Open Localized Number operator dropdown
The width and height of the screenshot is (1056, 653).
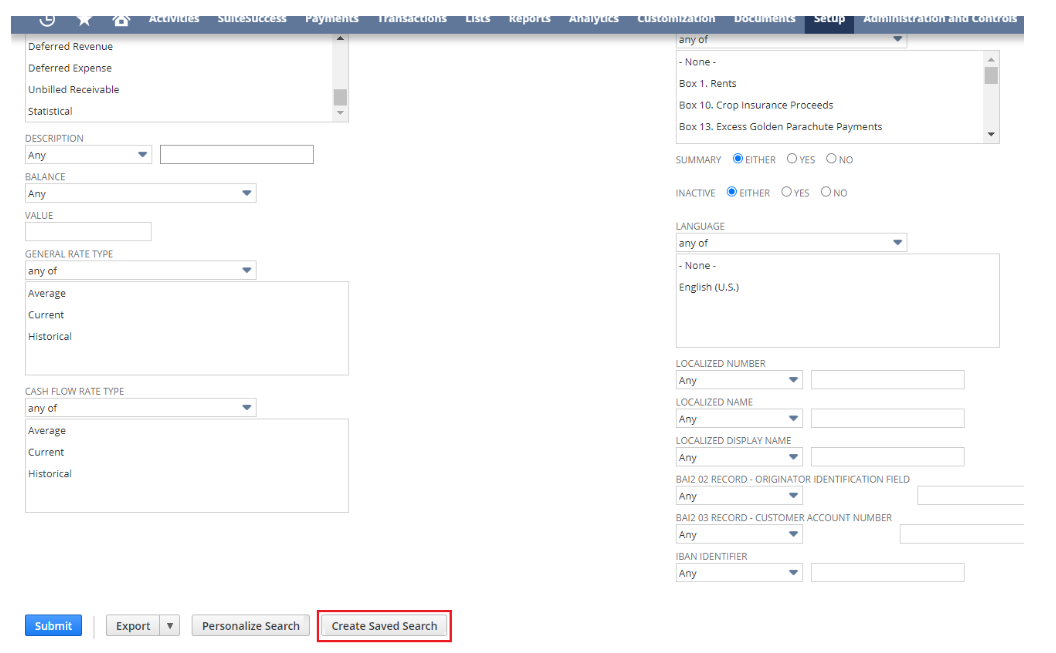click(739, 380)
